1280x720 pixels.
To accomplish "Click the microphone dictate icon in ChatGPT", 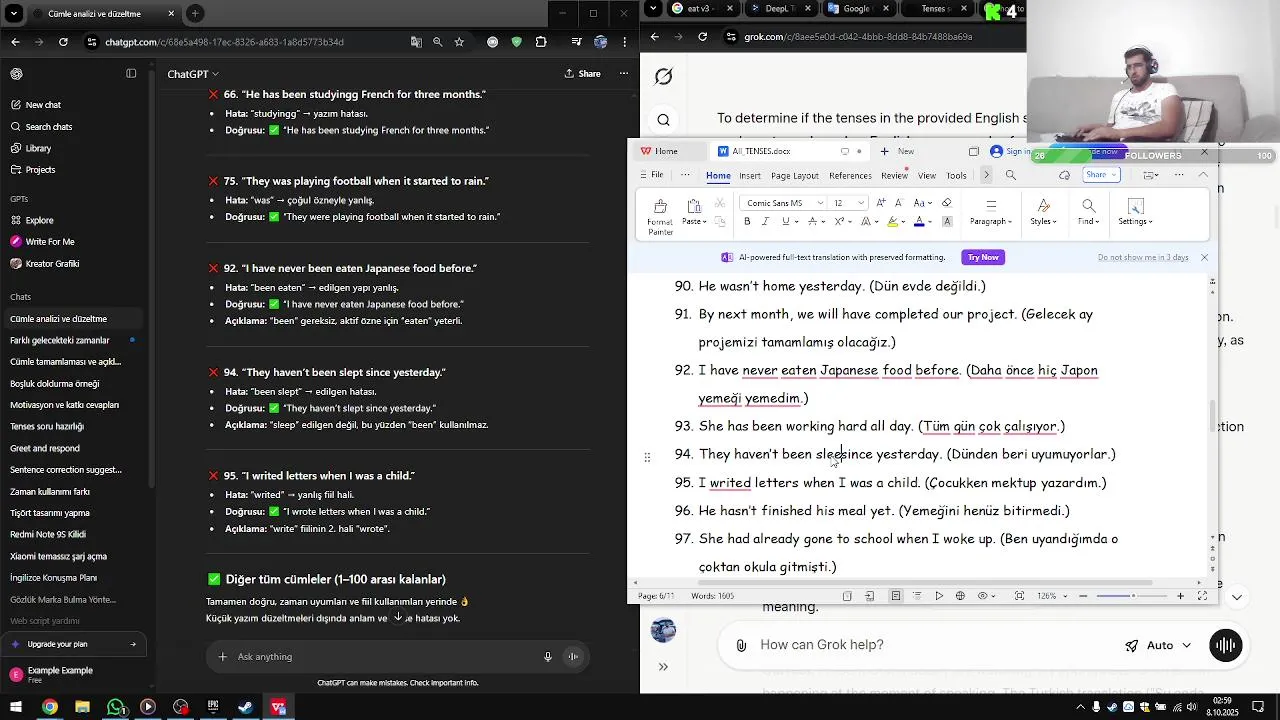I will tap(548, 657).
